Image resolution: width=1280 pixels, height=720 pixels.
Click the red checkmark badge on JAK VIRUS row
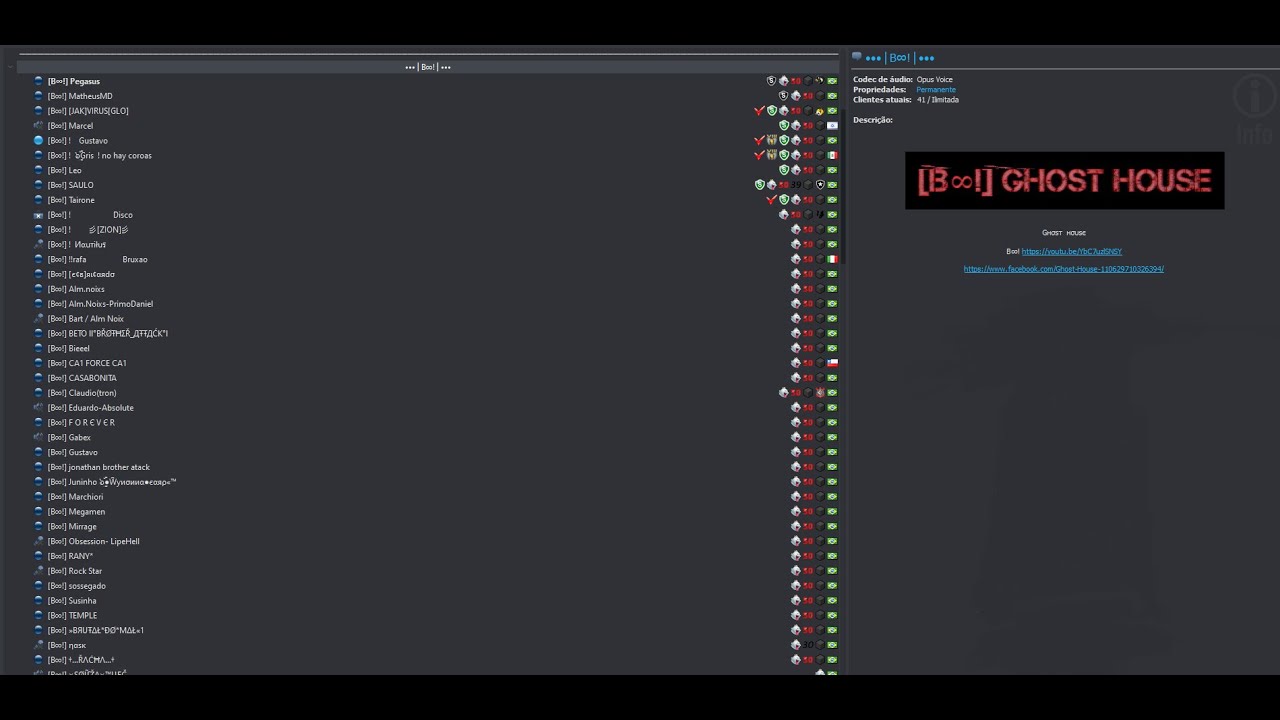pos(759,111)
